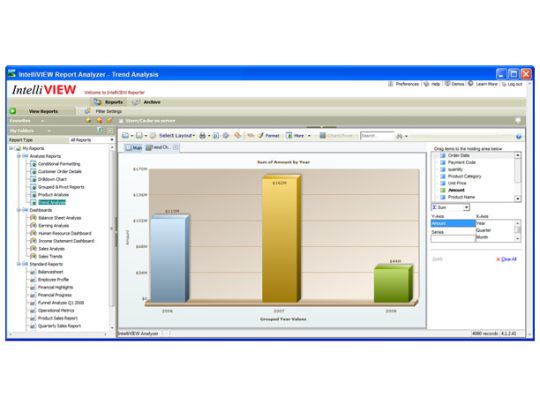This screenshot has width=540, height=405.
Task: Open the print options dropdown arrow
Action: coord(209,136)
